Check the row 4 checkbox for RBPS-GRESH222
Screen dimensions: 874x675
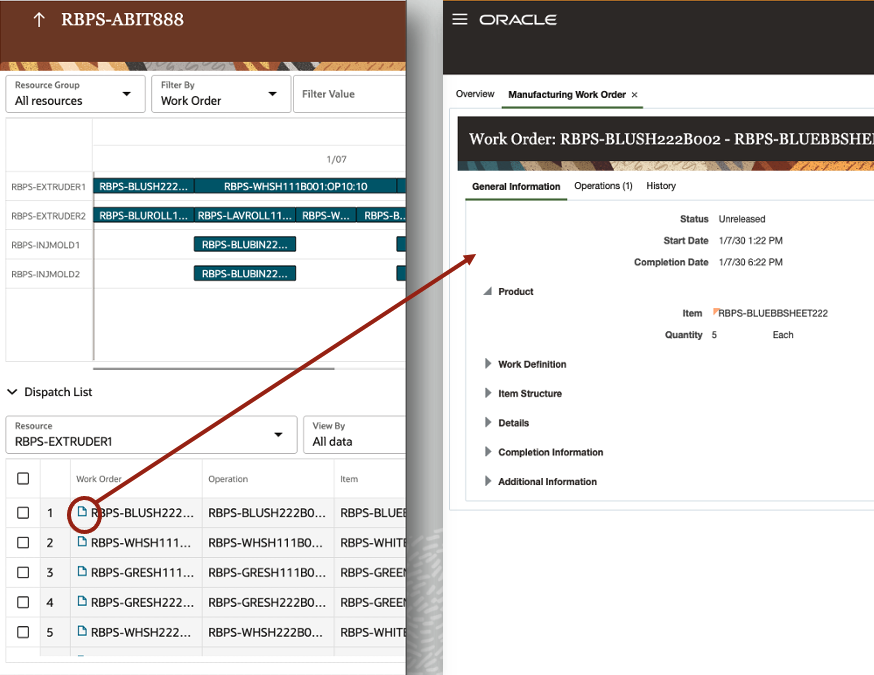coord(23,602)
